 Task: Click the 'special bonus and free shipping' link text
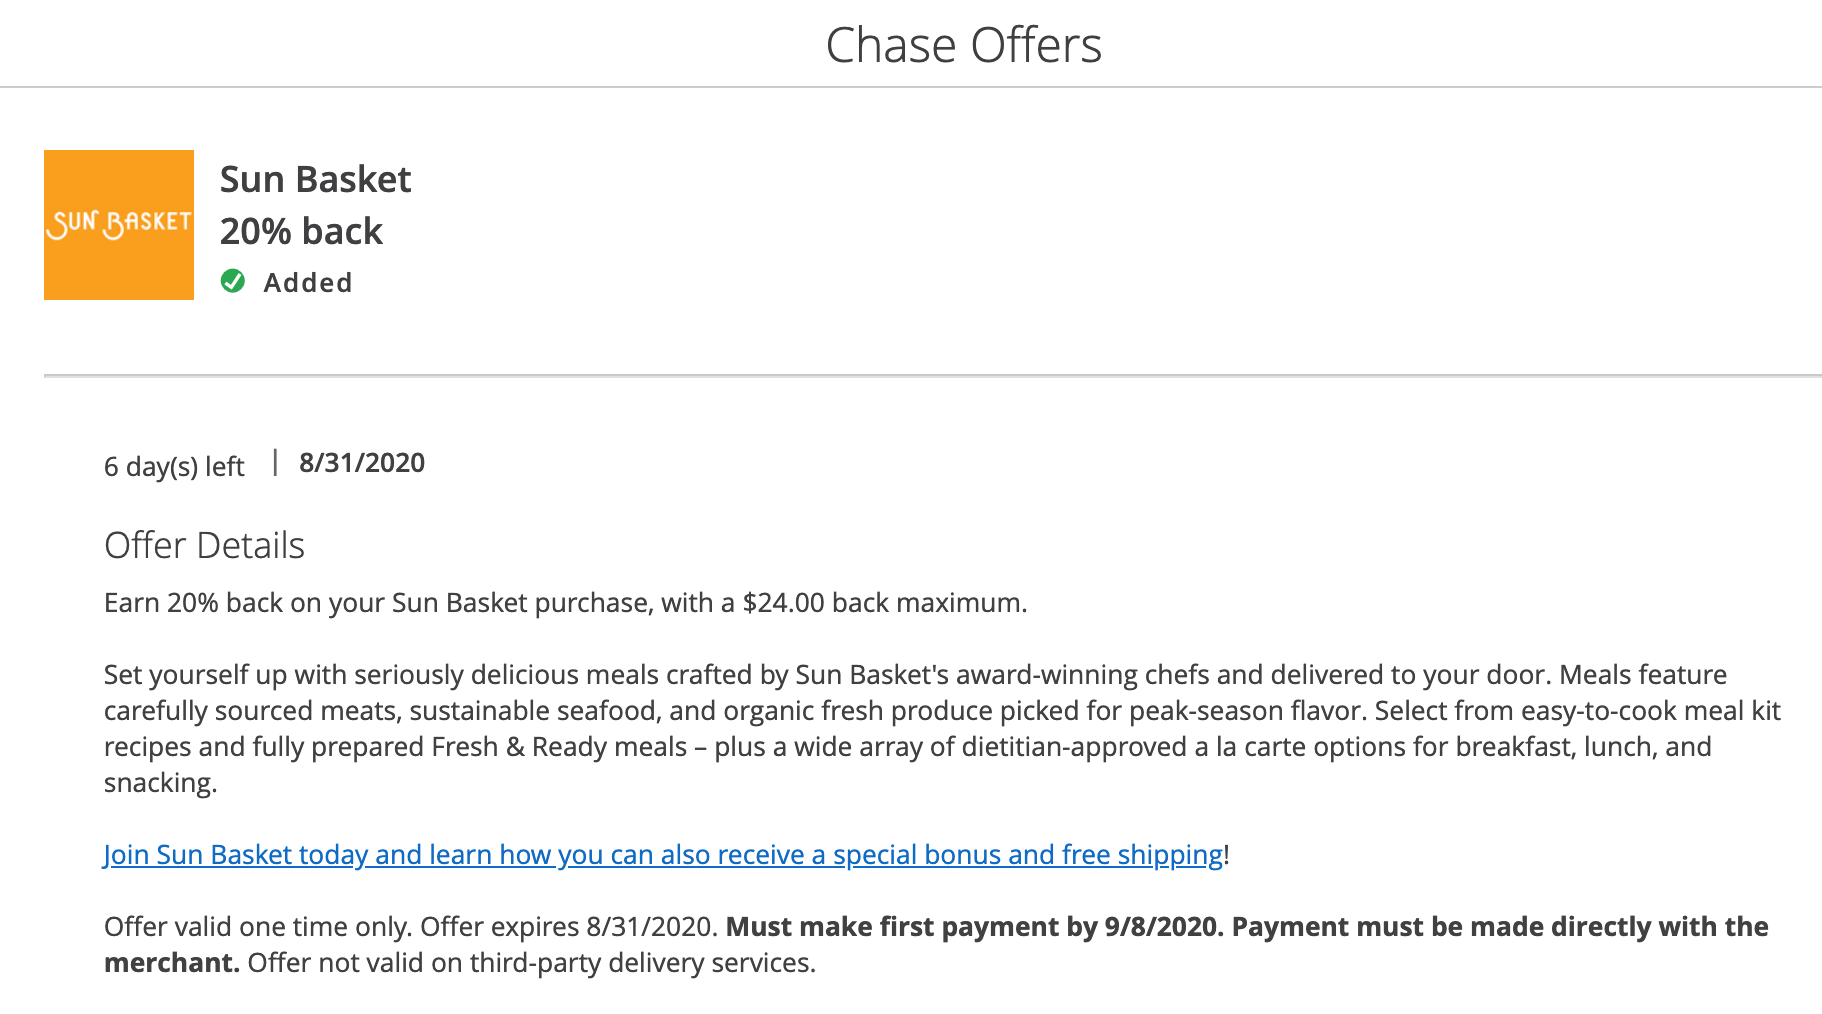click(1028, 855)
